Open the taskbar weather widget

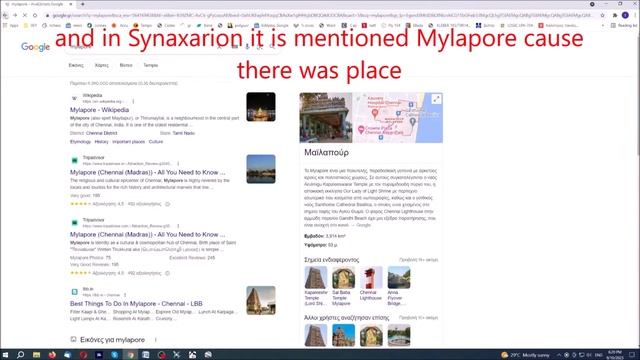pos(525,355)
